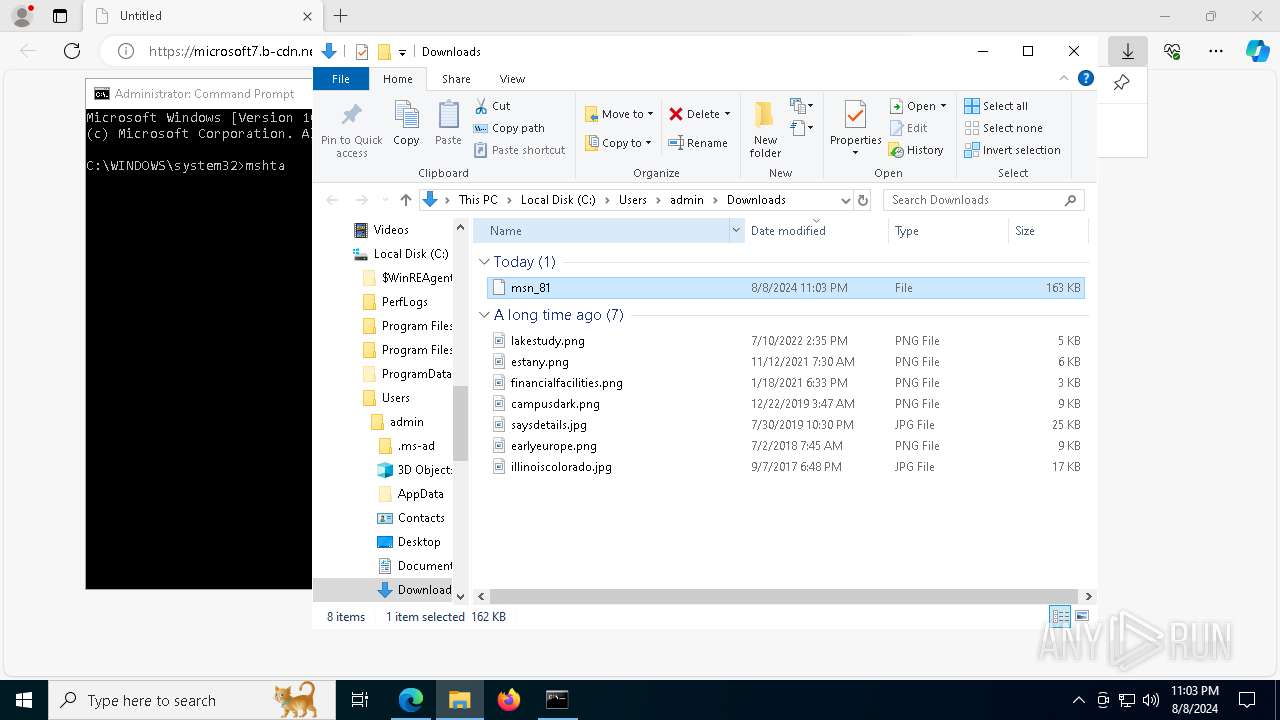
Task: Open the Properties icon in ribbon
Action: 855,128
